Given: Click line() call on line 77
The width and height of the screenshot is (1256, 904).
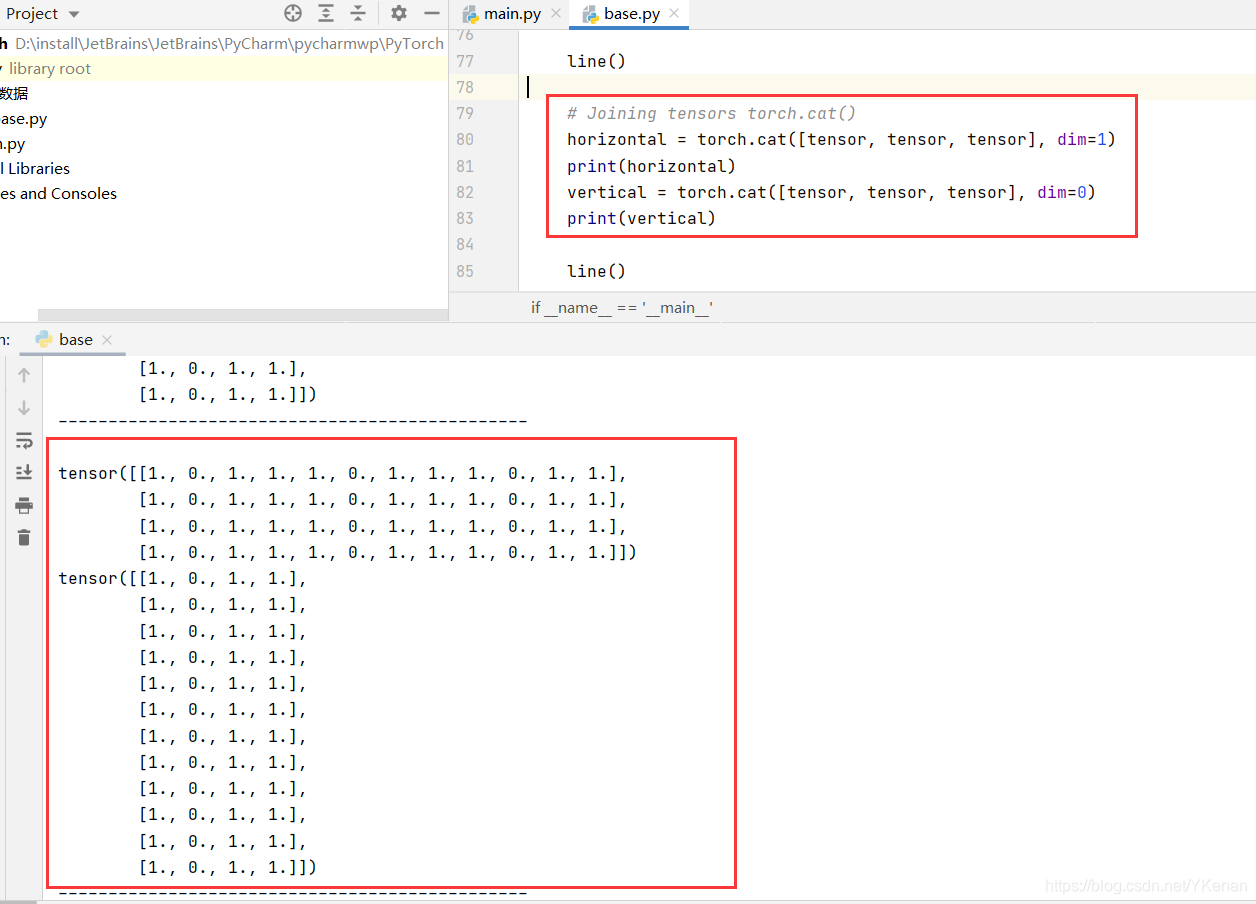Looking at the screenshot, I should pos(596,61).
